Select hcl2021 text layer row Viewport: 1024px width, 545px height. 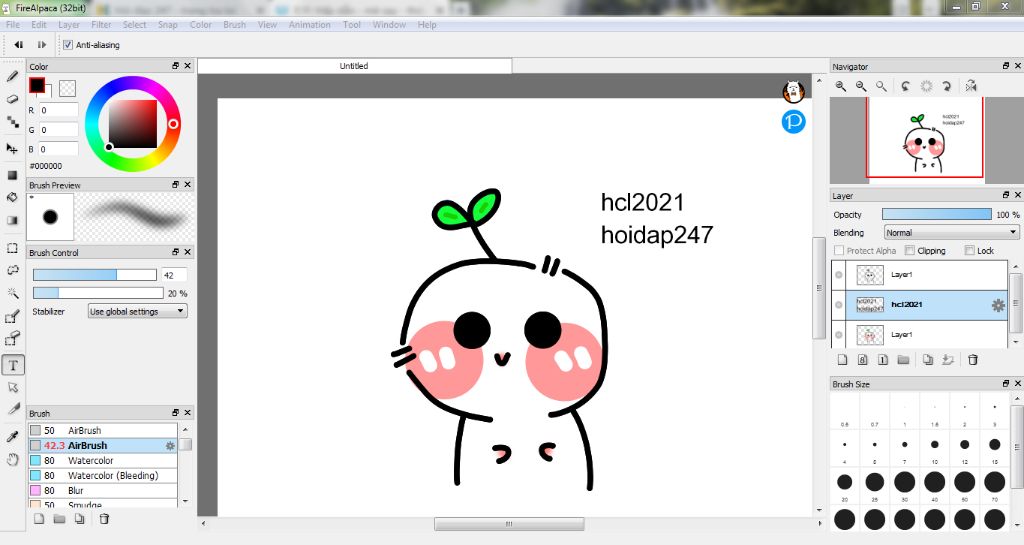(x=920, y=305)
